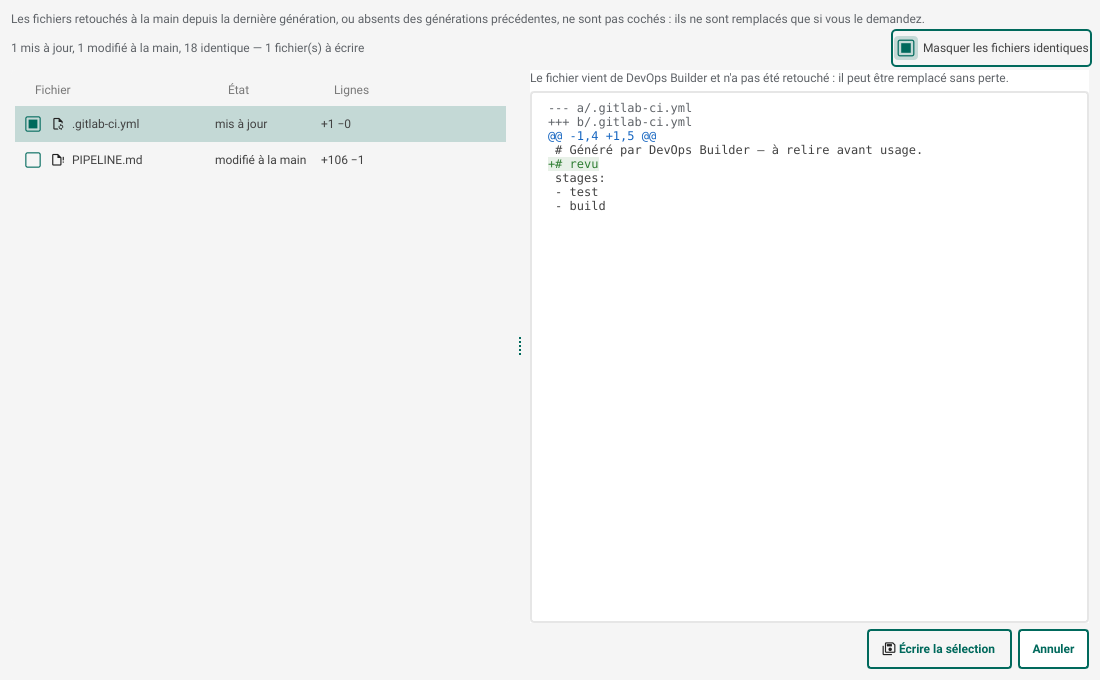Click the '- test' line in the diff
Viewport: 1100px width, 680px height.
577,192
